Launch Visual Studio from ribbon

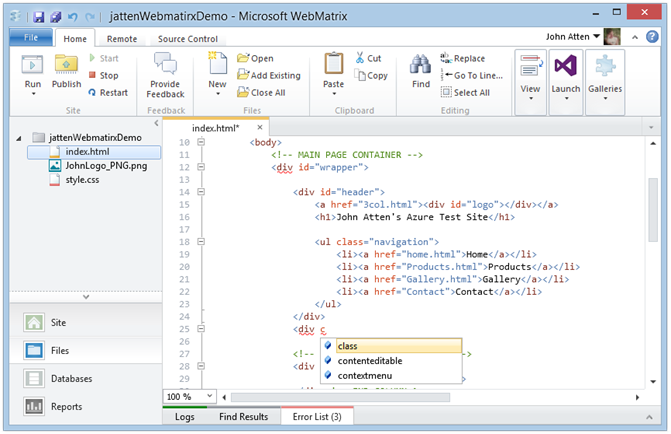click(566, 82)
